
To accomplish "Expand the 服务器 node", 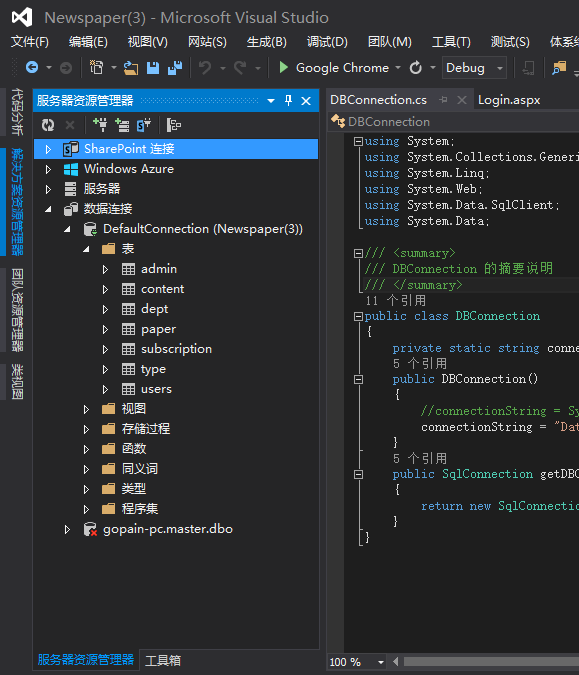I will [x=48, y=189].
